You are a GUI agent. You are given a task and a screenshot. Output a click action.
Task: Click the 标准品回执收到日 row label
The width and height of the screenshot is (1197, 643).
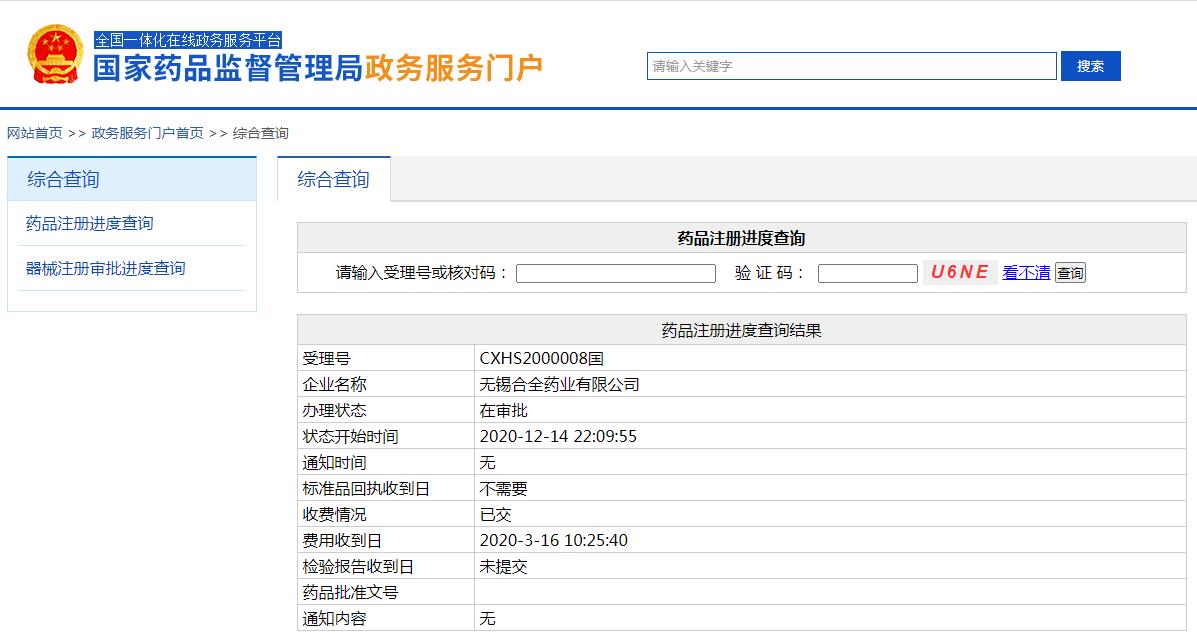366,489
